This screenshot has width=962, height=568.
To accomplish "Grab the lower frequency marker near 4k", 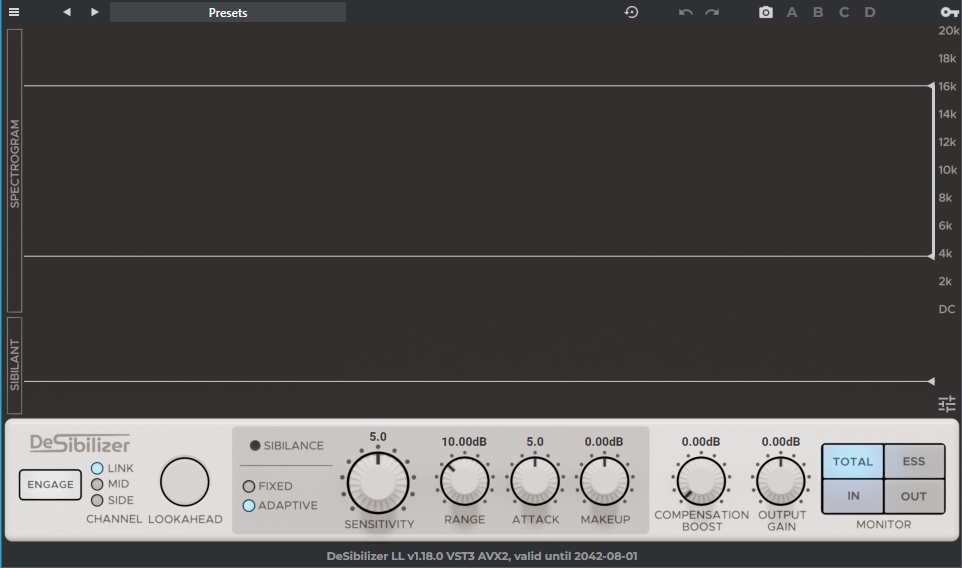I will click(931, 256).
